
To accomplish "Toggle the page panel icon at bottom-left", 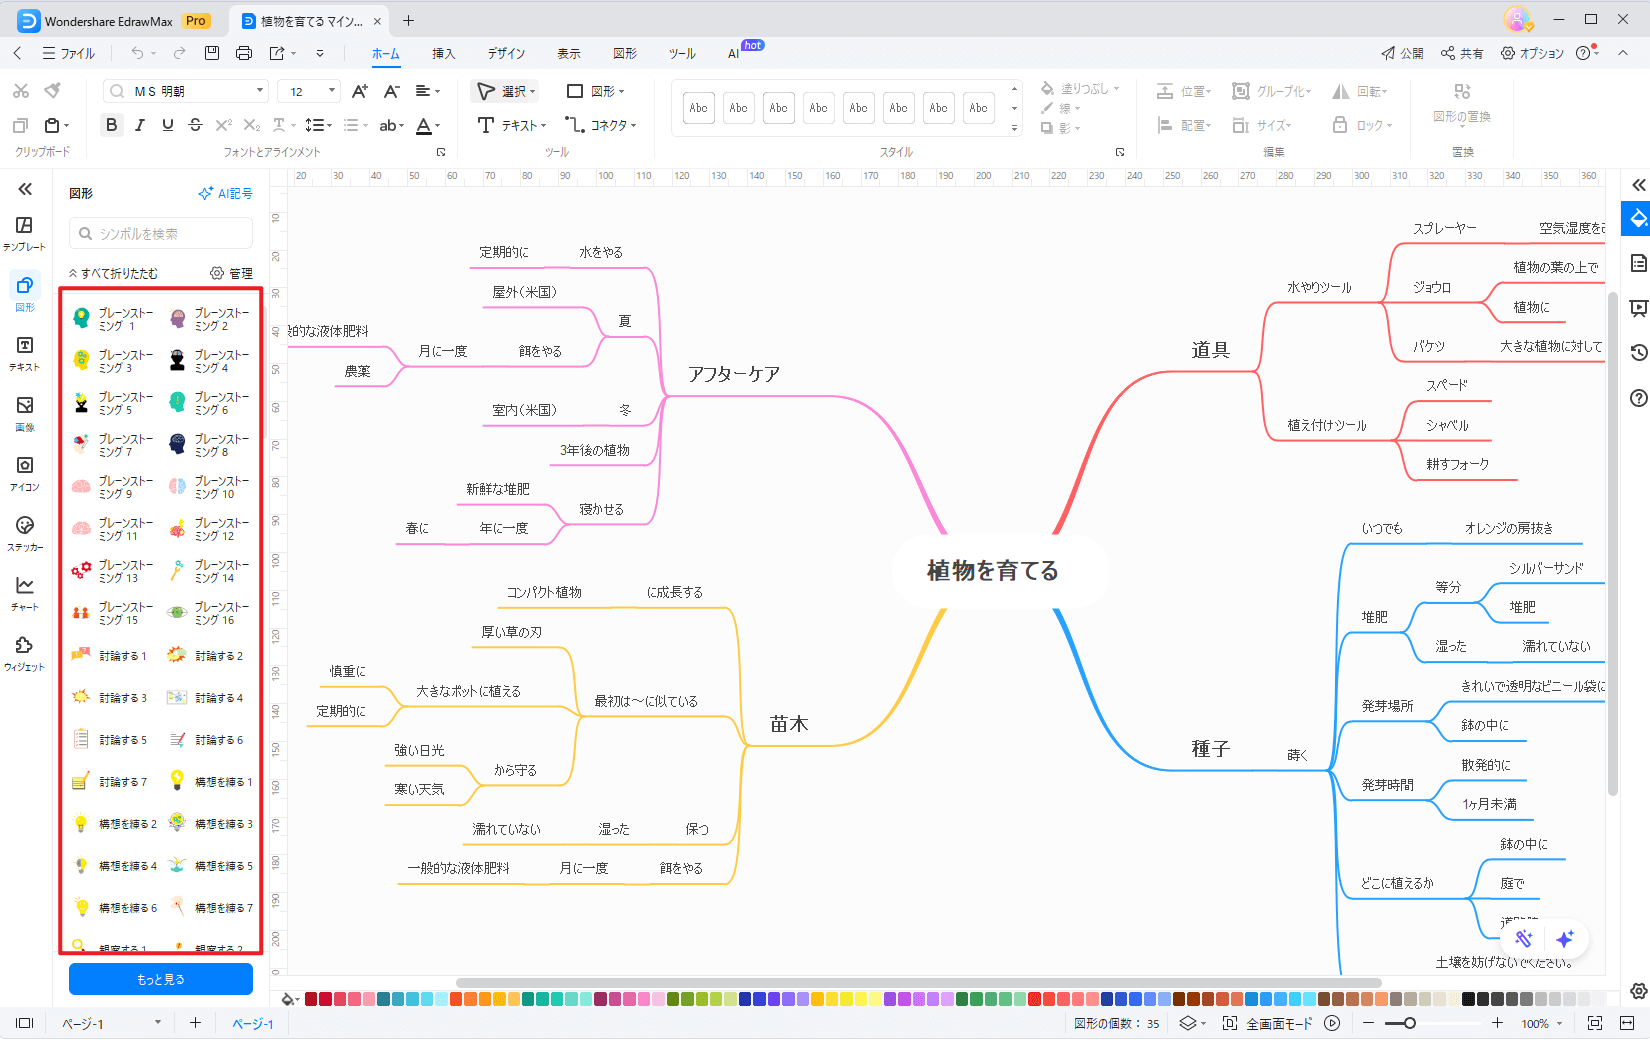I will point(25,1023).
